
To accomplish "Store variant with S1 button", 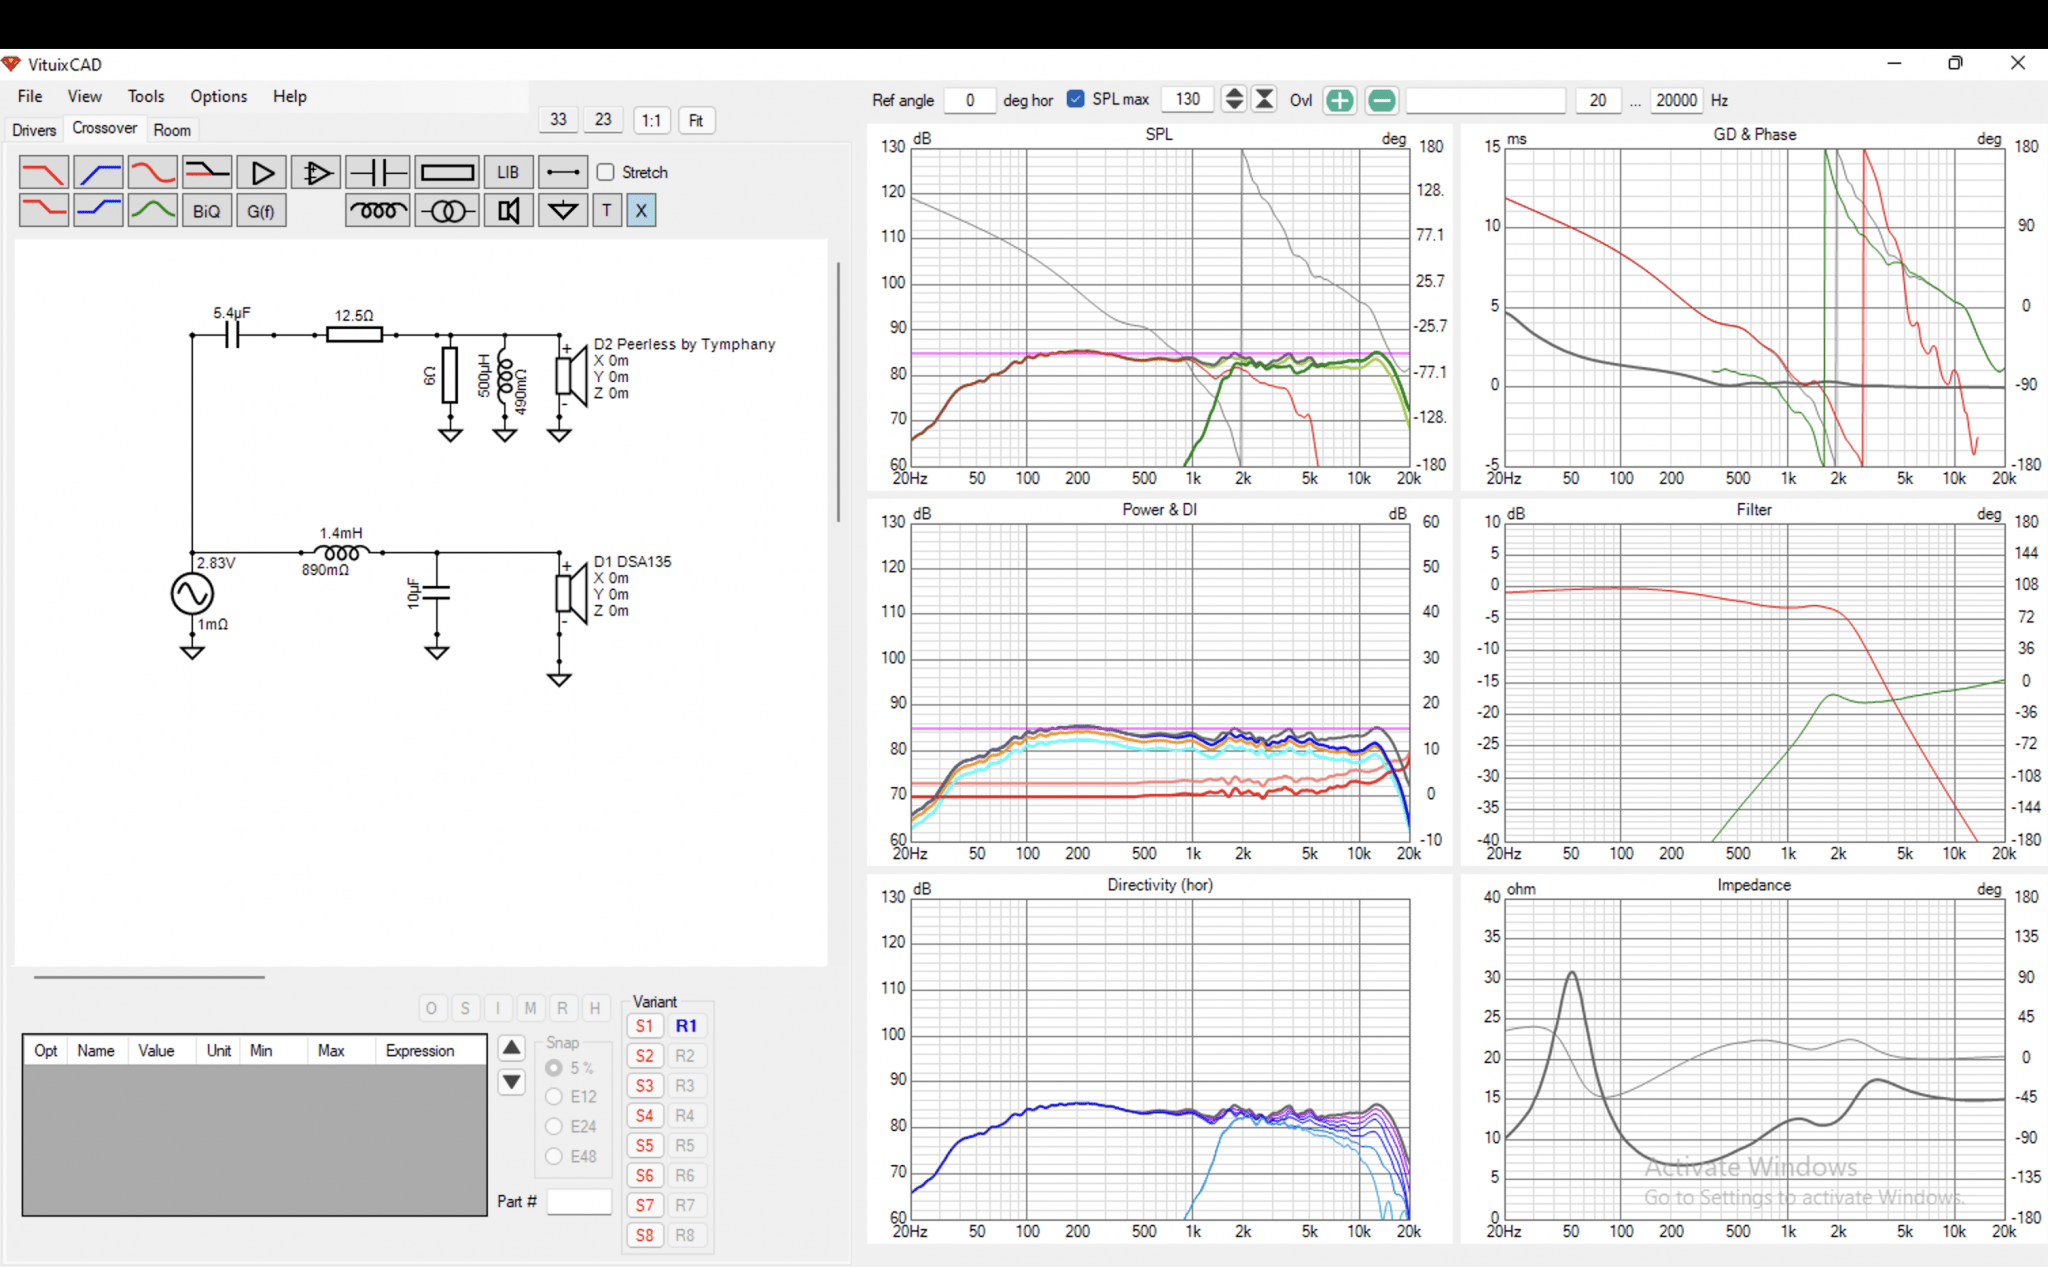I will (x=645, y=1026).
